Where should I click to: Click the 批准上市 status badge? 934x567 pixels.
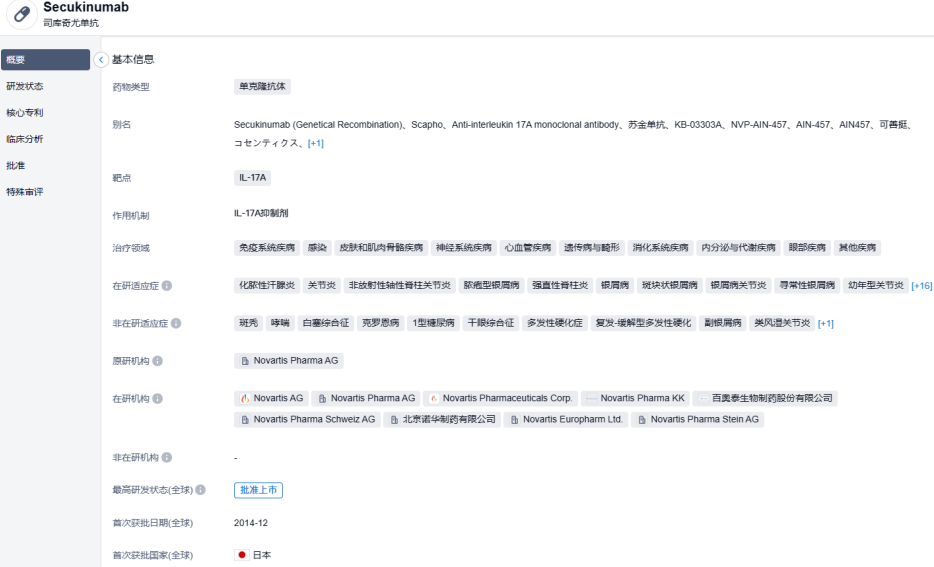click(258, 490)
